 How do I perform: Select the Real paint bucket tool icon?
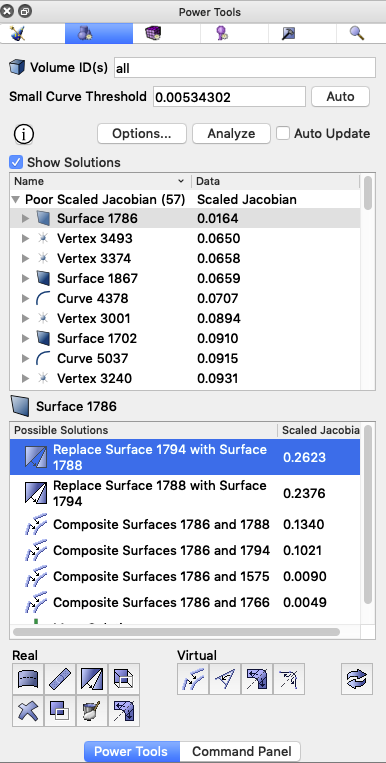[x=92, y=711]
